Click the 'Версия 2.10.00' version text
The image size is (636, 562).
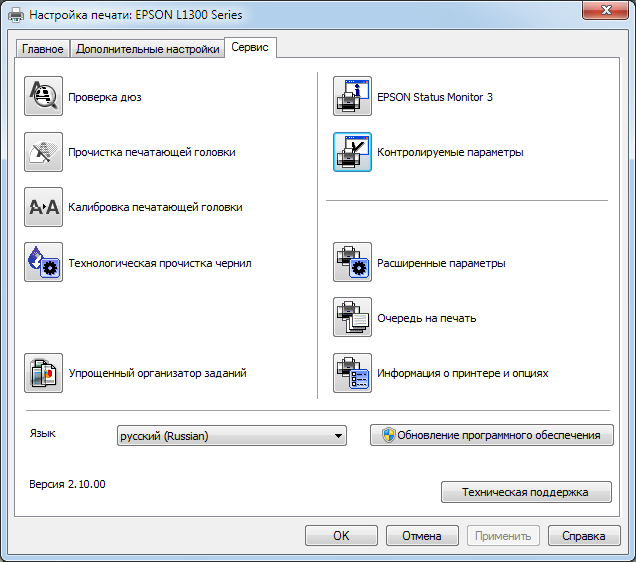[x=67, y=484]
